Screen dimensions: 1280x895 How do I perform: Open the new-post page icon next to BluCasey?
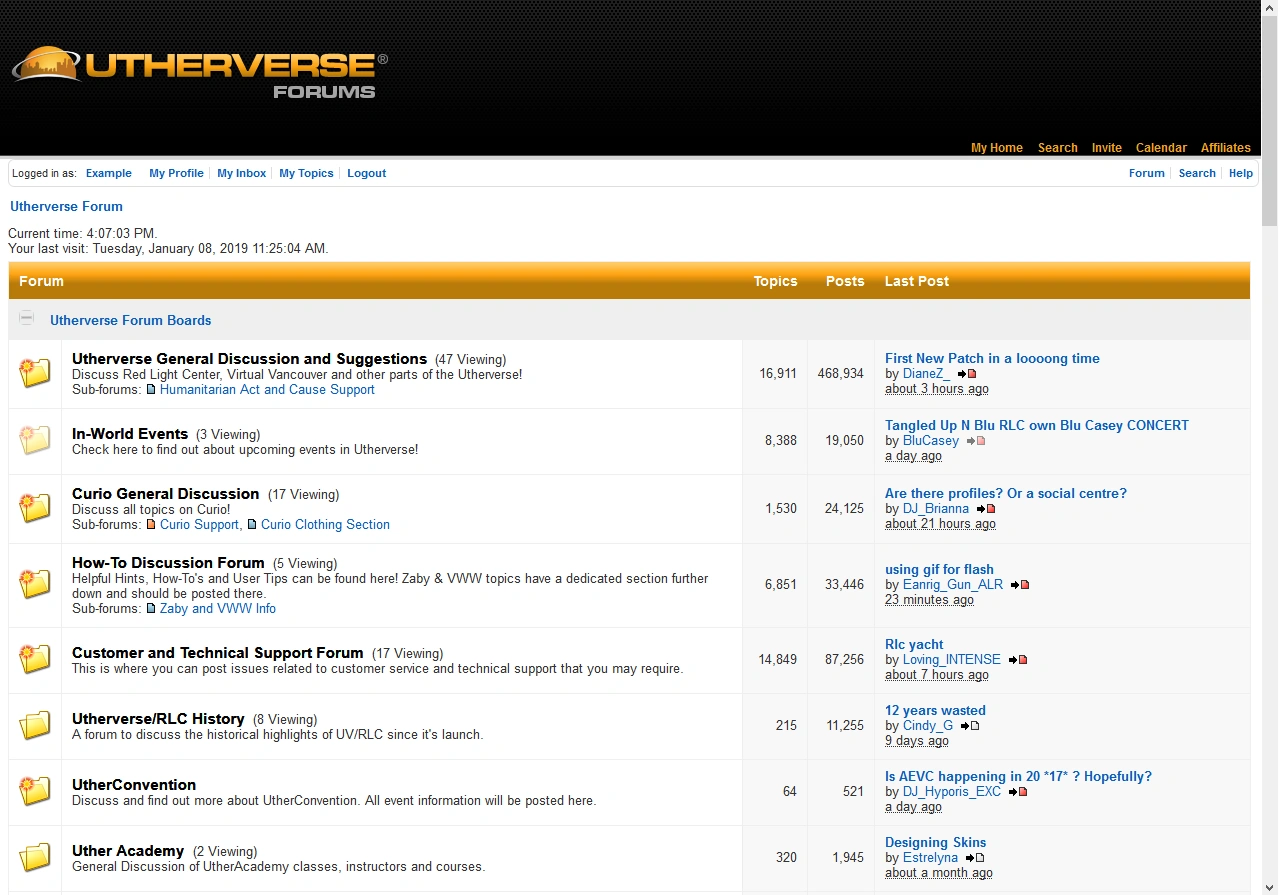[x=979, y=440]
